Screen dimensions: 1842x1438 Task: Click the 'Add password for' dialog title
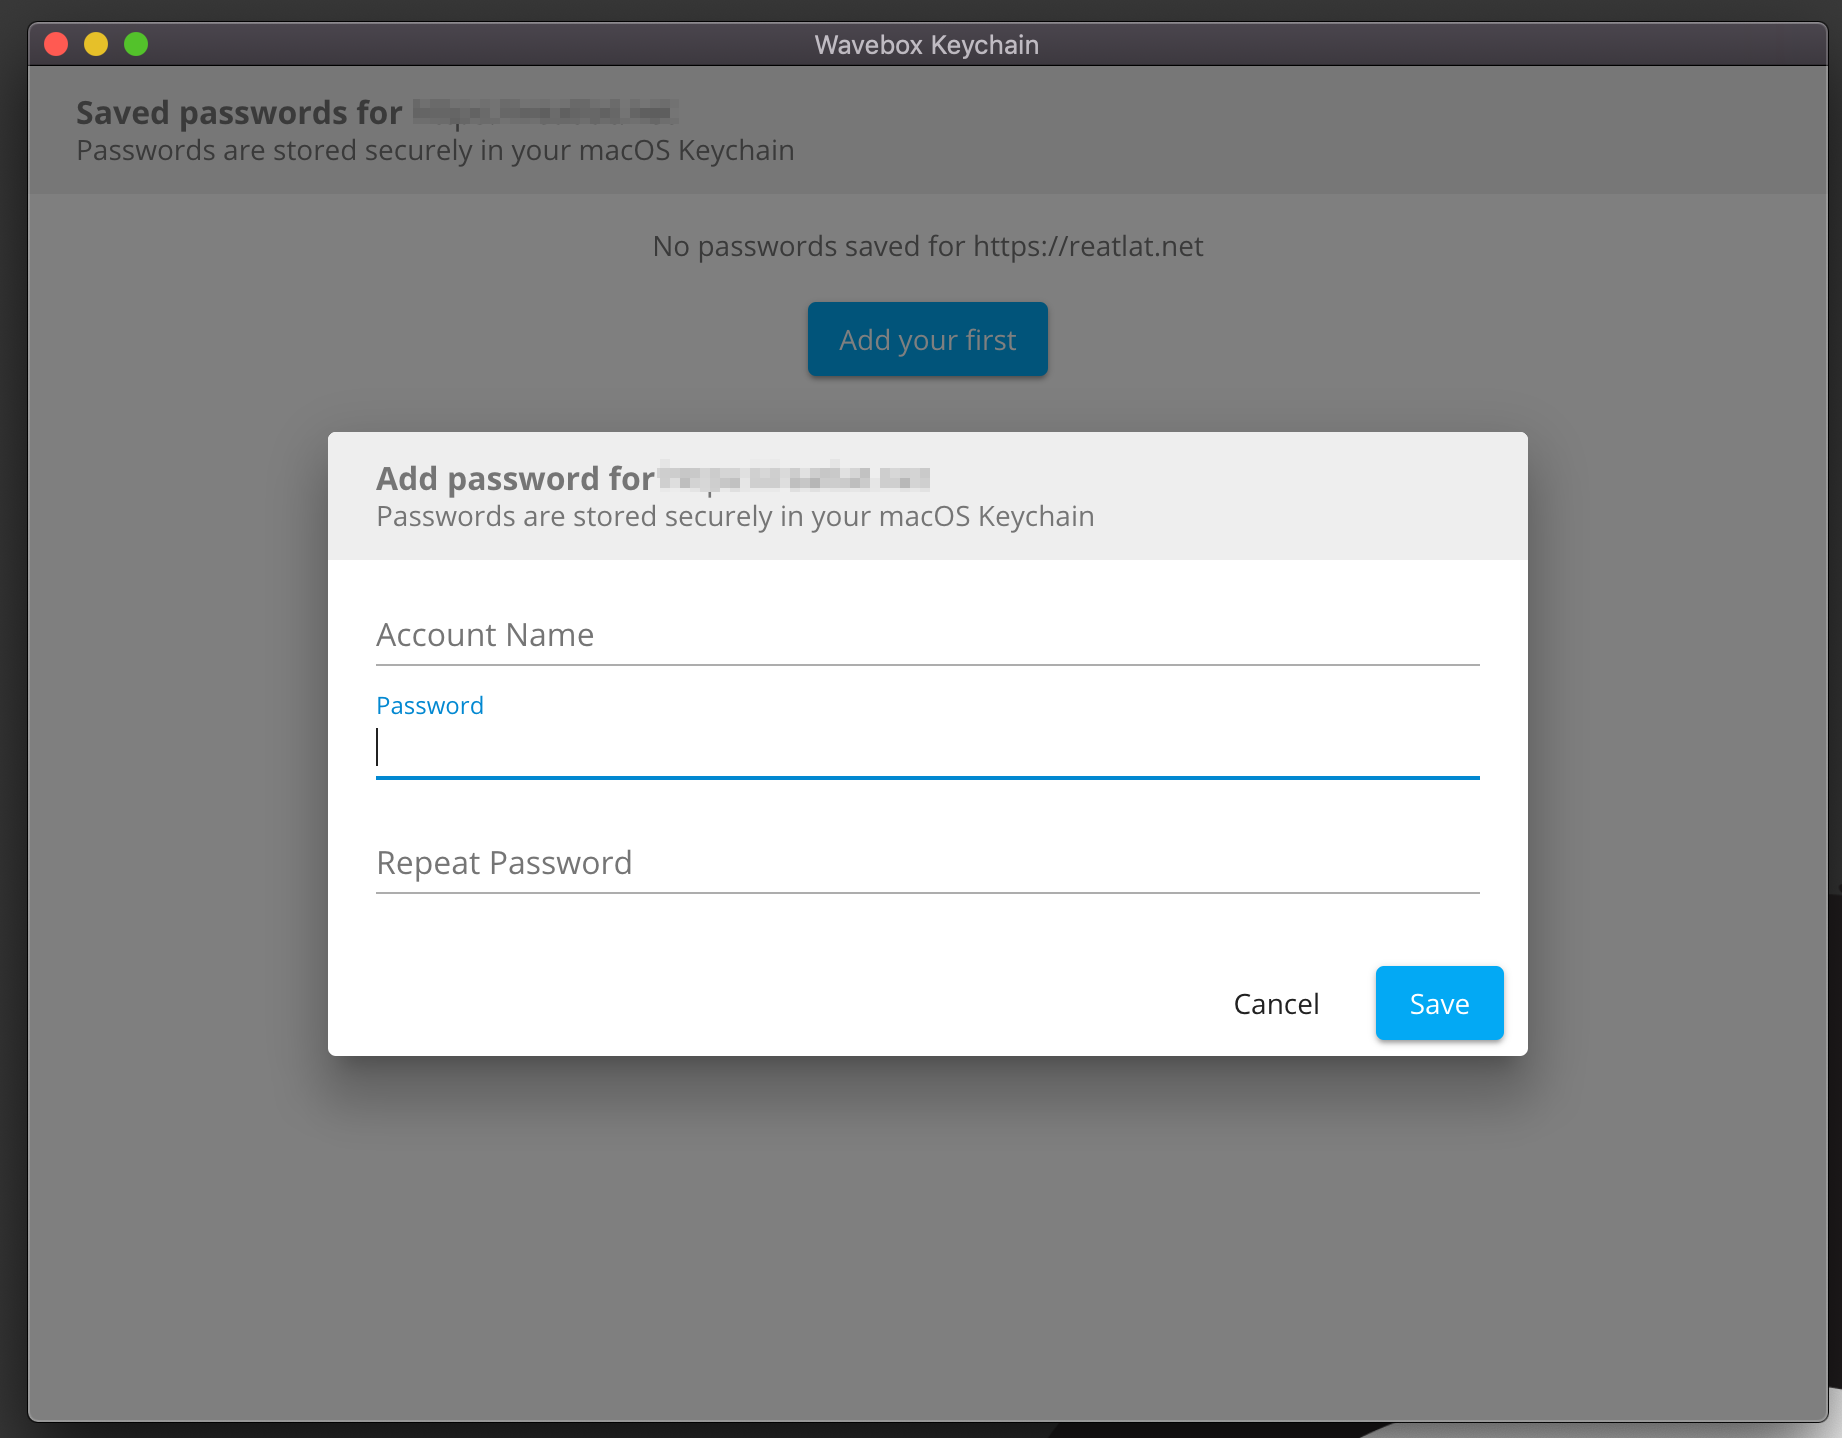point(512,478)
